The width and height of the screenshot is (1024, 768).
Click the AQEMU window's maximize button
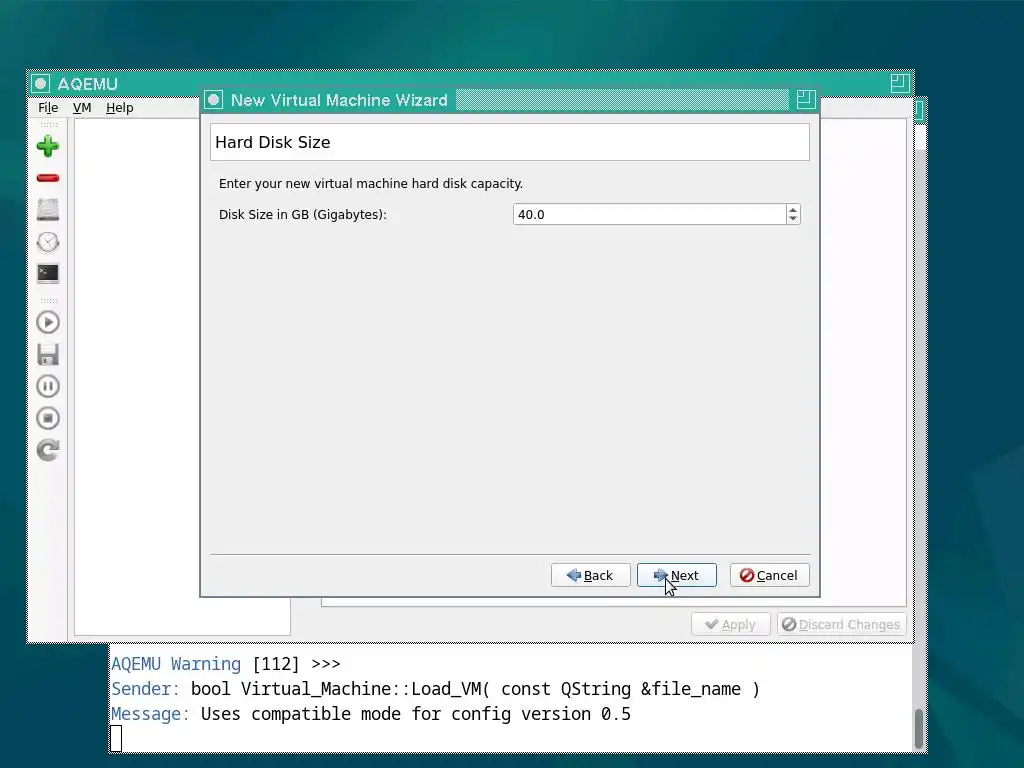tap(900, 83)
